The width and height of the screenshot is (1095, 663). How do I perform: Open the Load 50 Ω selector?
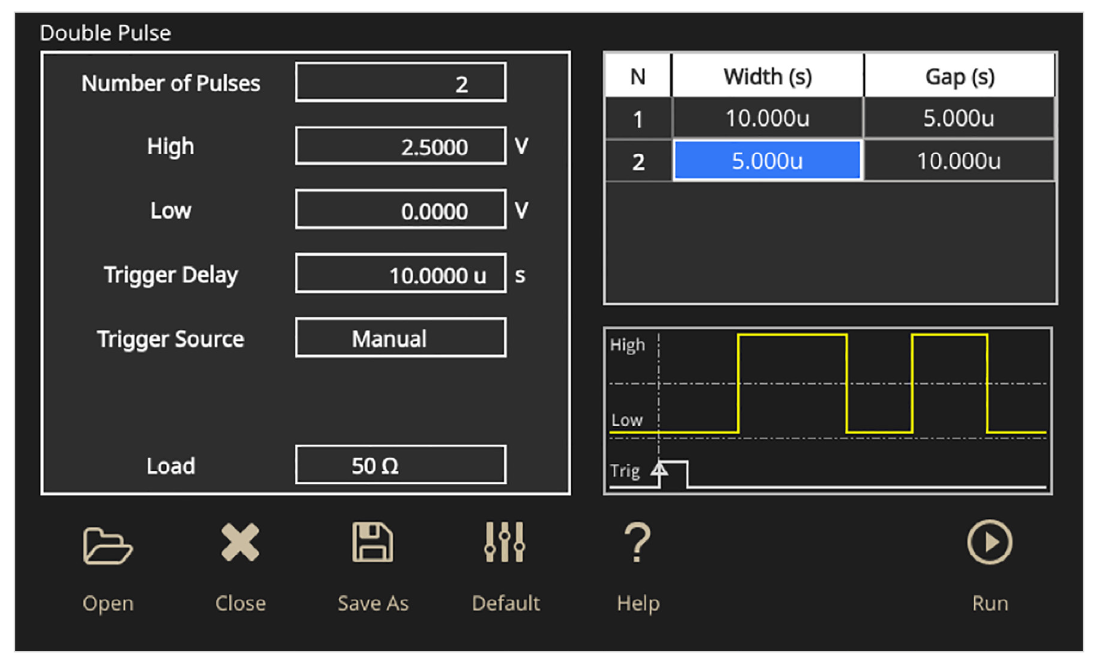pyautogui.click(x=401, y=465)
